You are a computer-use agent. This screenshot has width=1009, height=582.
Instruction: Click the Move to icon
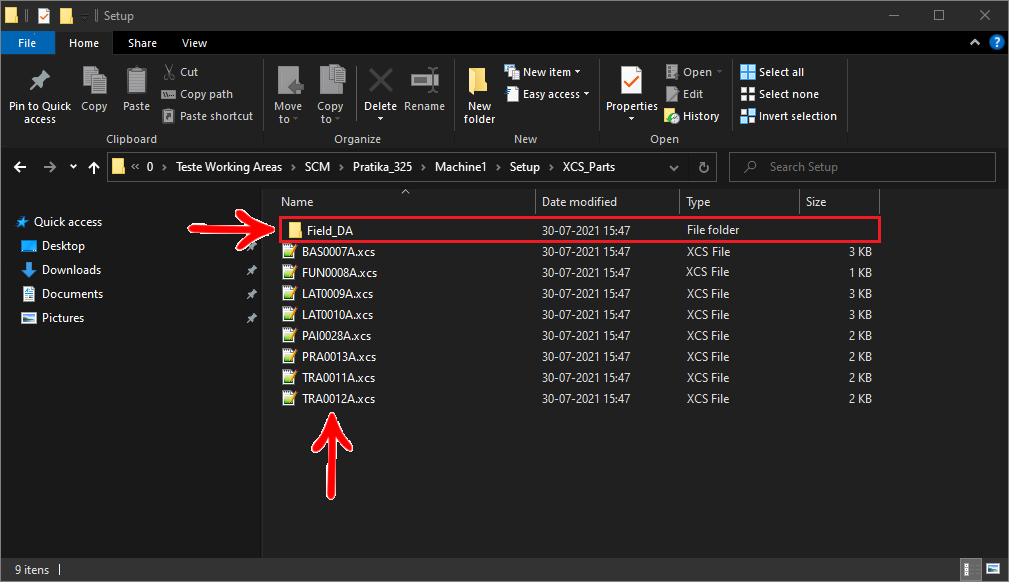[288, 81]
